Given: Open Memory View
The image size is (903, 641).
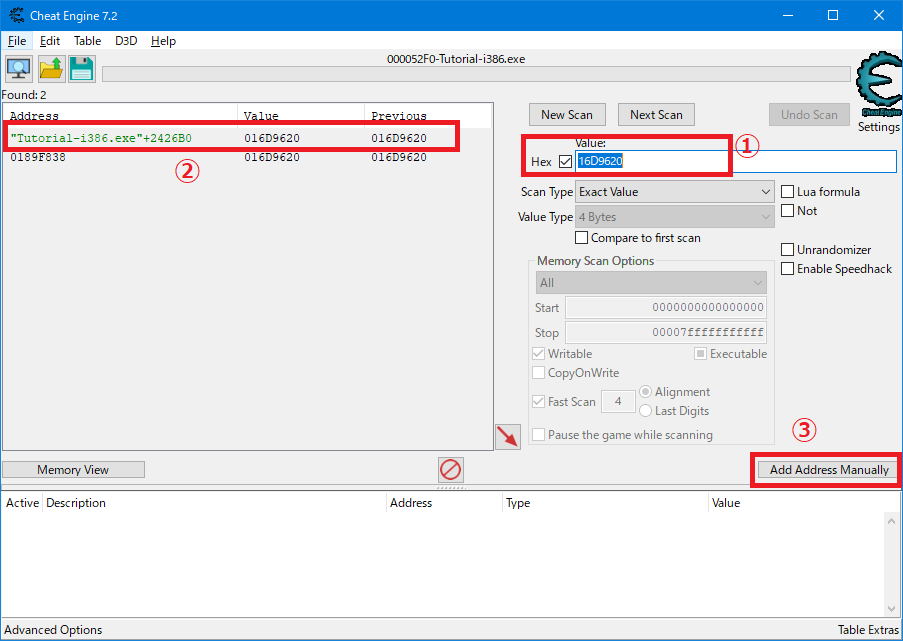Looking at the screenshot, I should click(73, 469).
